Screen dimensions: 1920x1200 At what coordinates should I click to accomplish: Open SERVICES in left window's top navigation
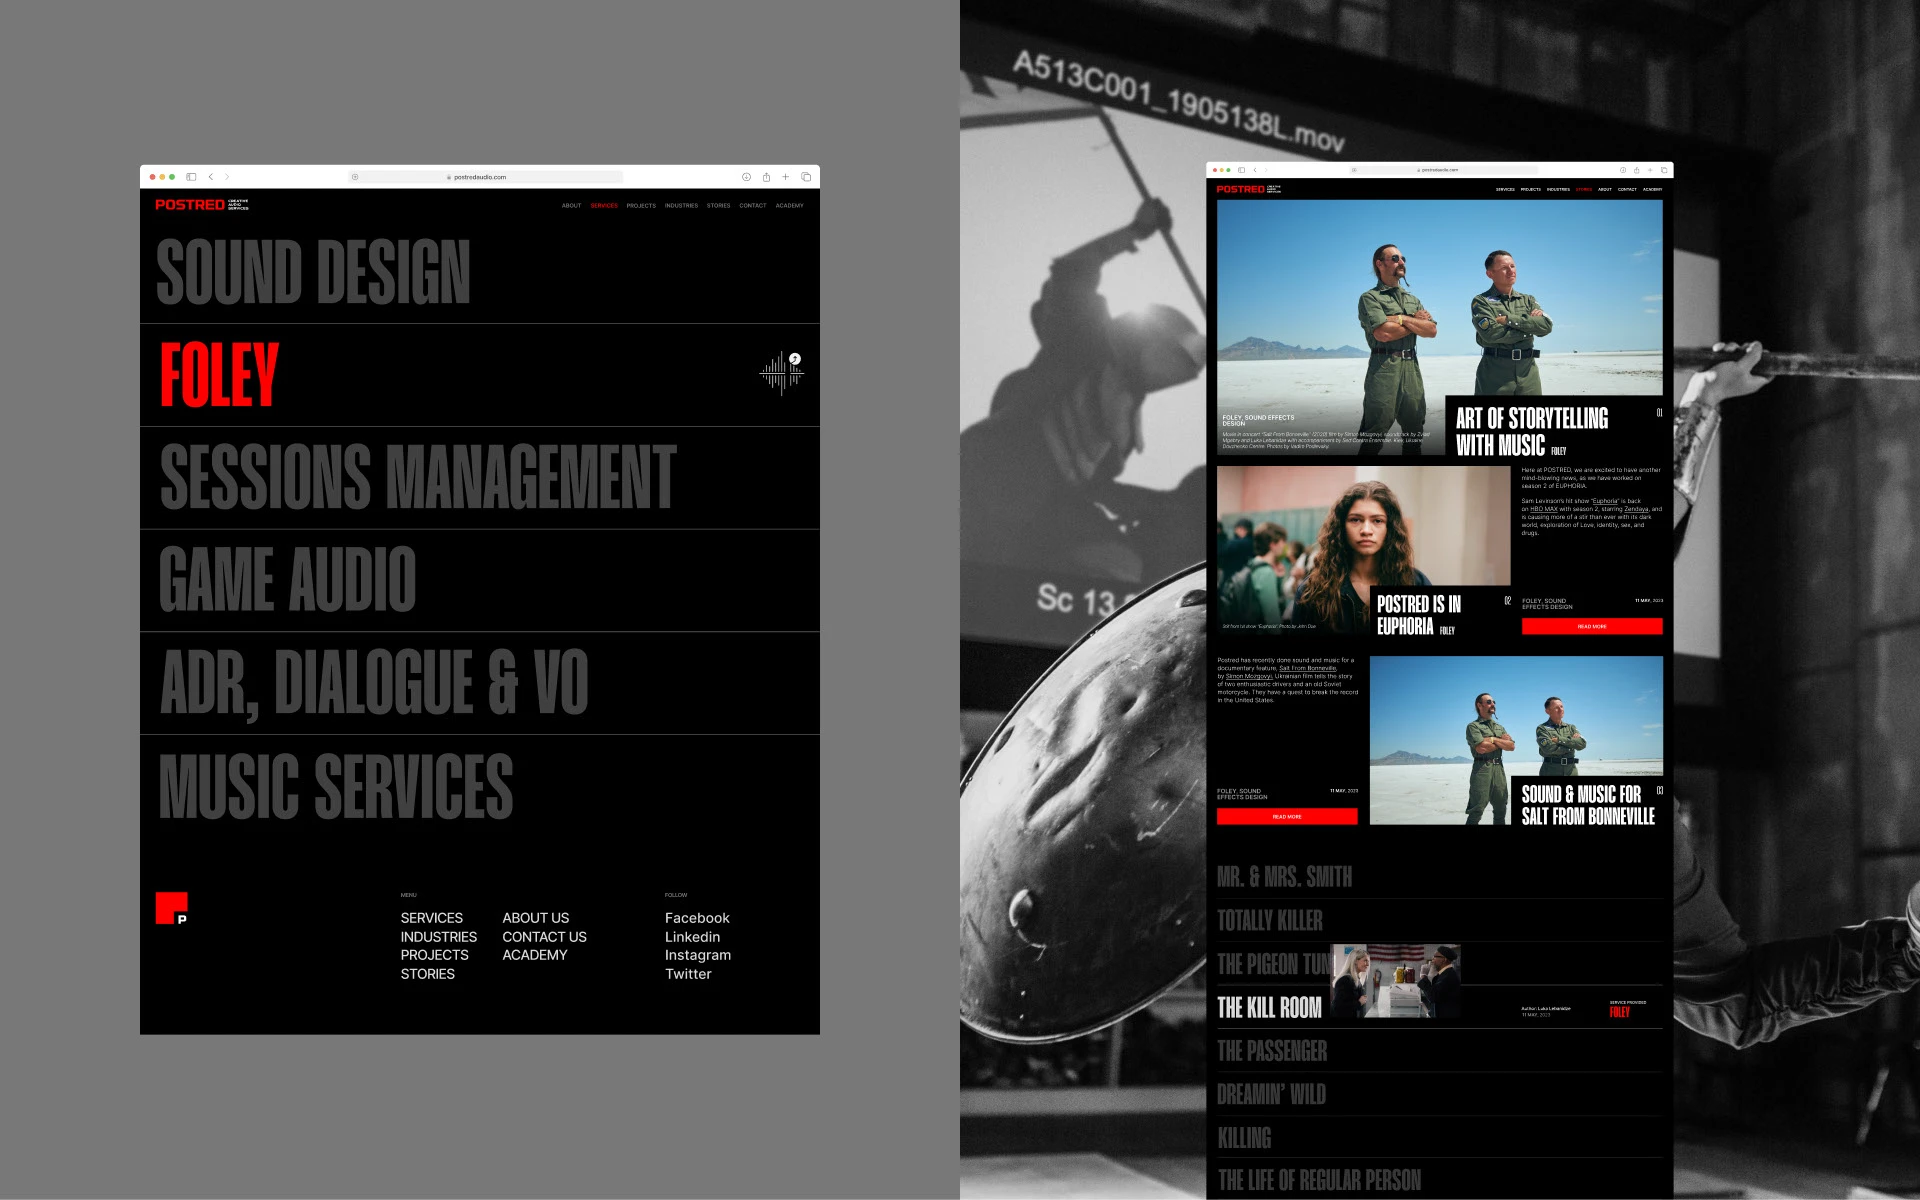[x=604, y=206]
